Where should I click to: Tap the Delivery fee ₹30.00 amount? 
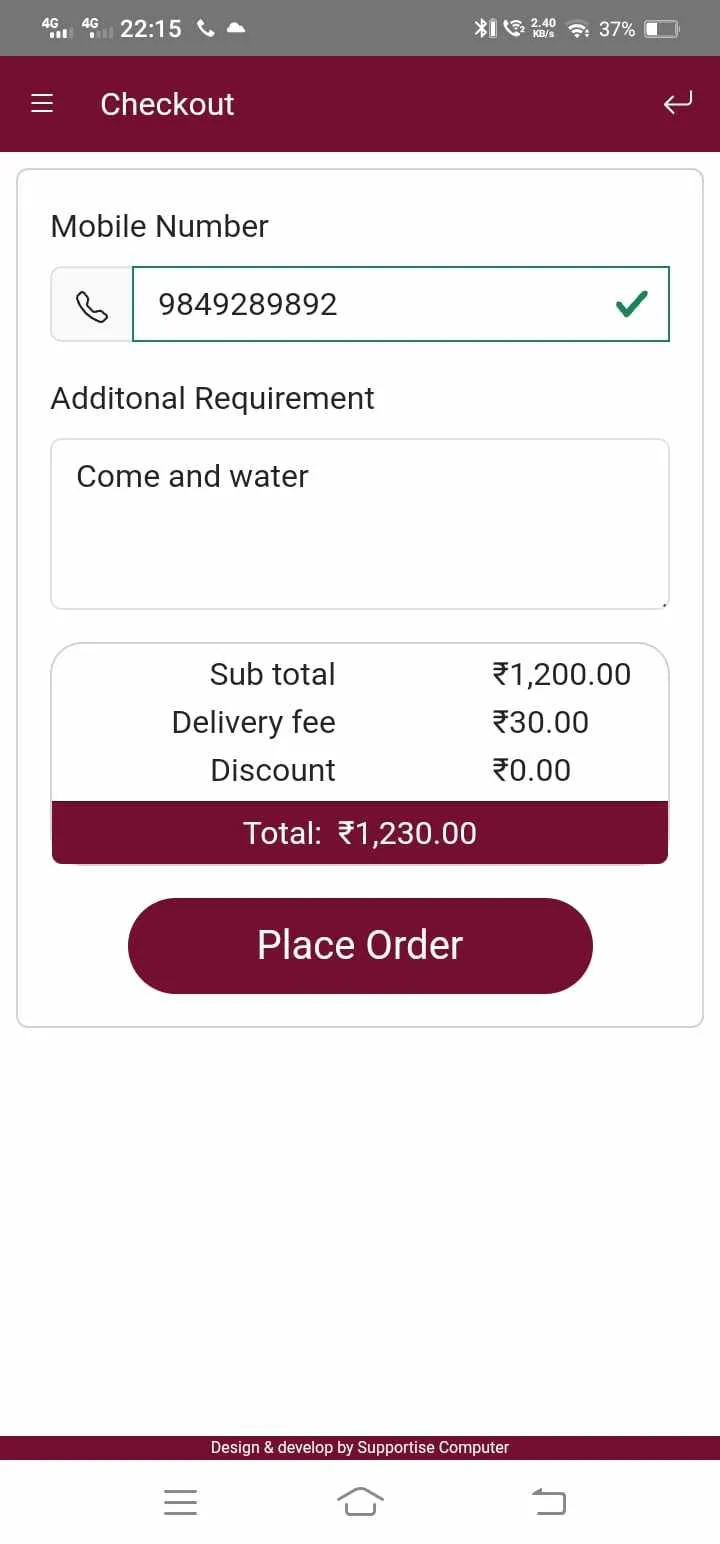pos(541,722)
